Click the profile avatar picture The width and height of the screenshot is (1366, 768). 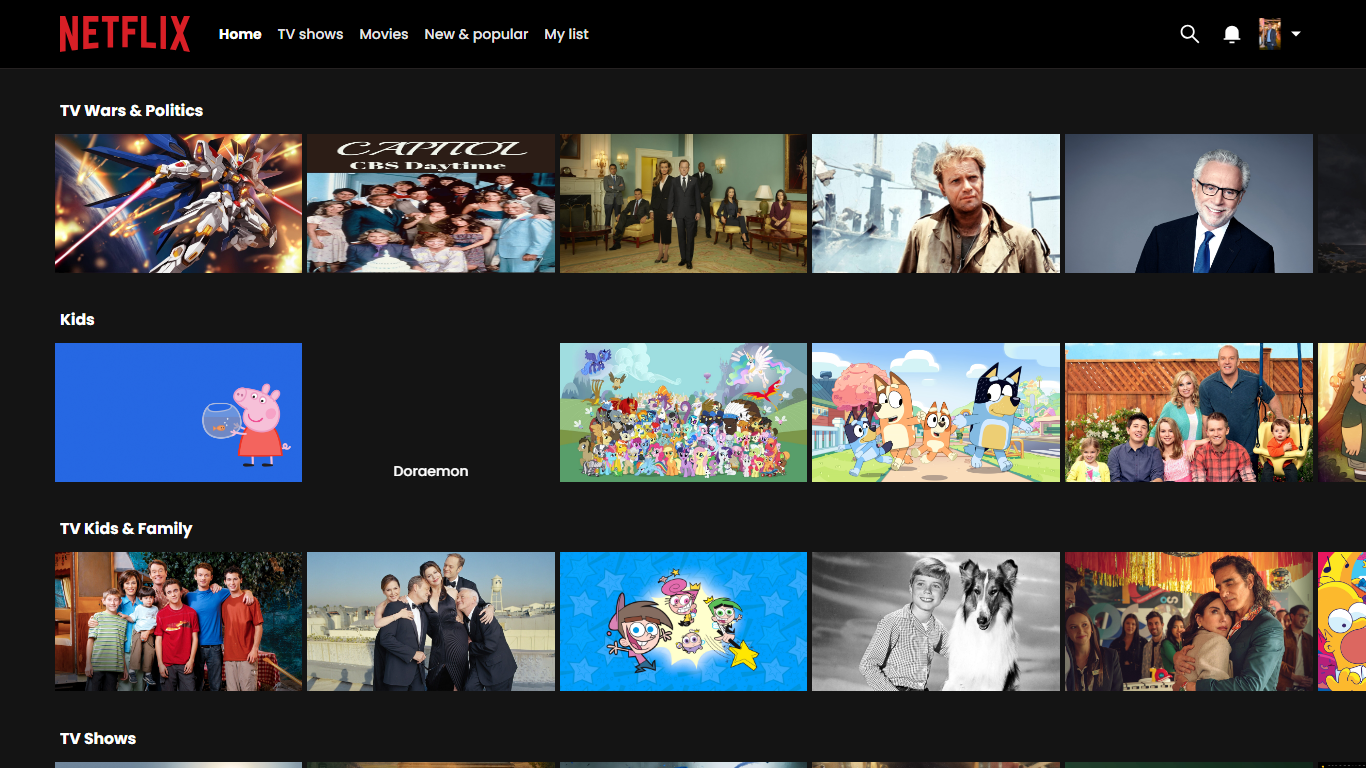1270,34
